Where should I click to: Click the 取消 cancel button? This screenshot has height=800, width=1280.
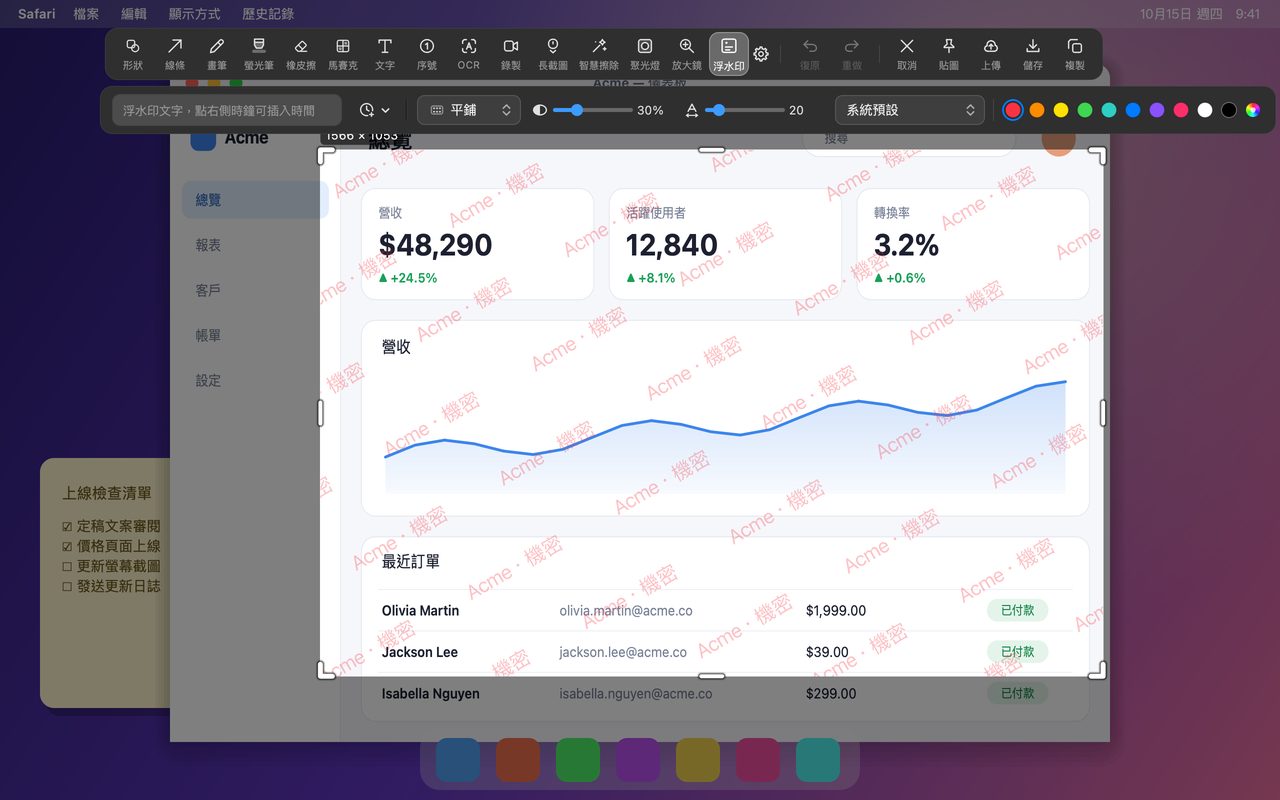click(x=907, y=54)
